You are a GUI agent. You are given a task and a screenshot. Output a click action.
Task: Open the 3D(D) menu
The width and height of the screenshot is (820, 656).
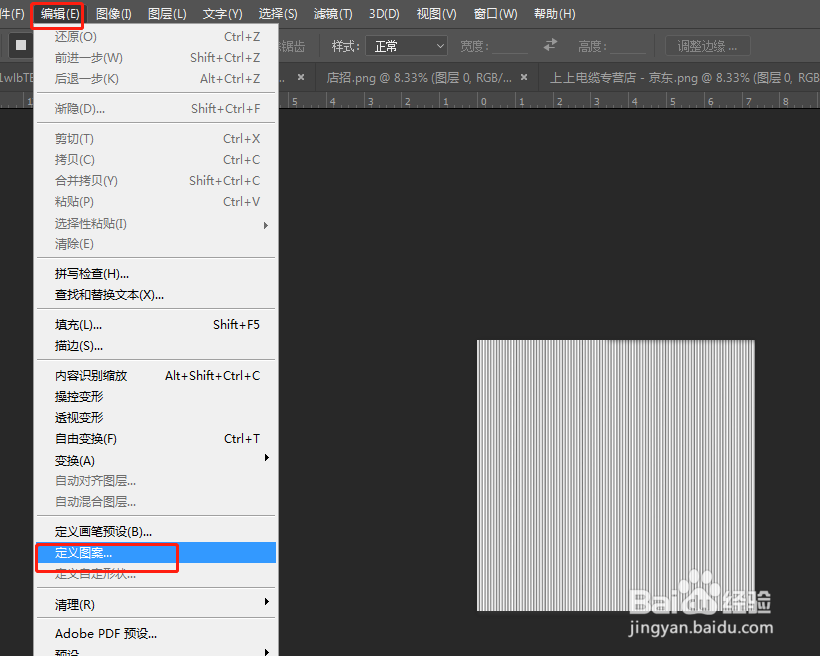point(384,13)
